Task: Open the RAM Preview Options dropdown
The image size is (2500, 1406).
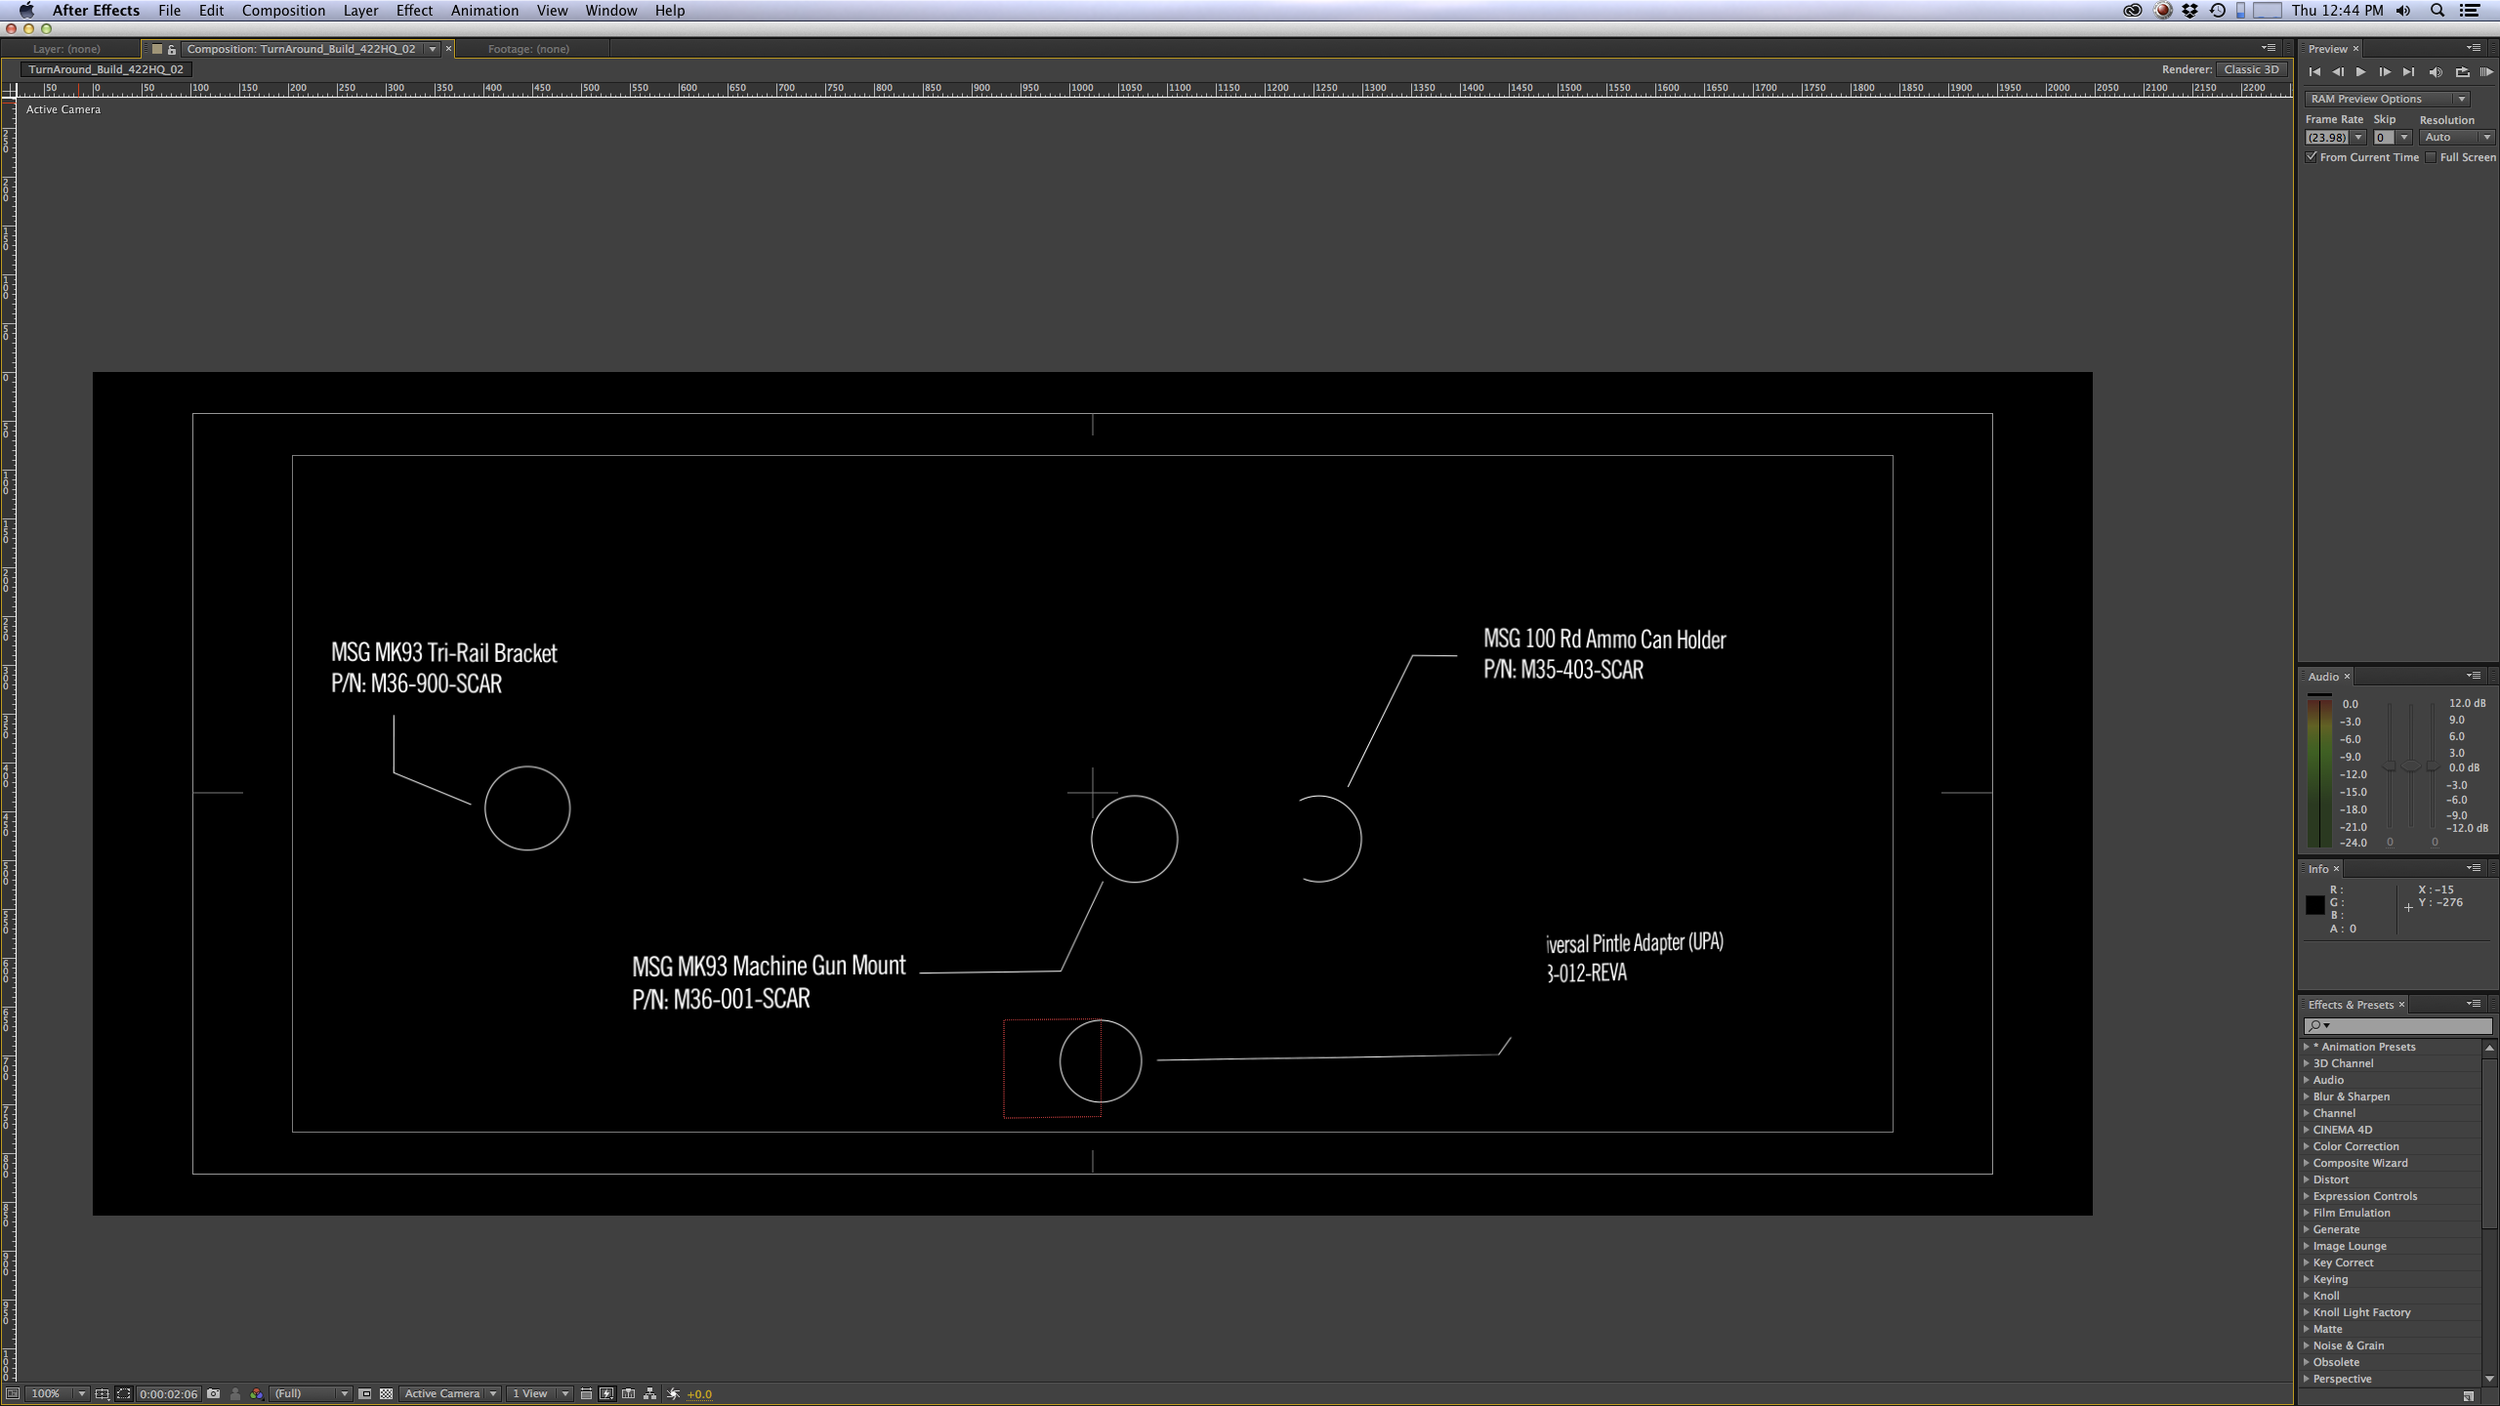Action: coord(2388,99)
